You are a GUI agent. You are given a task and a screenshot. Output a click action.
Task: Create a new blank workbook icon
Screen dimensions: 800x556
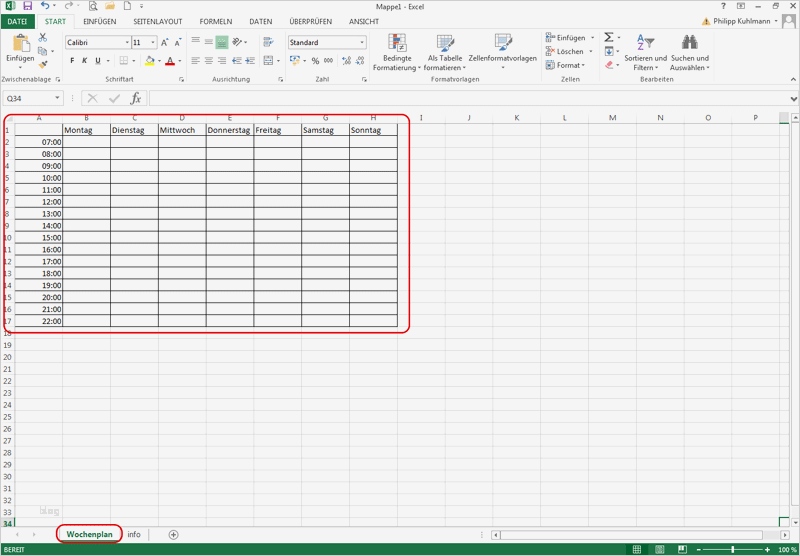click(127, 6)
